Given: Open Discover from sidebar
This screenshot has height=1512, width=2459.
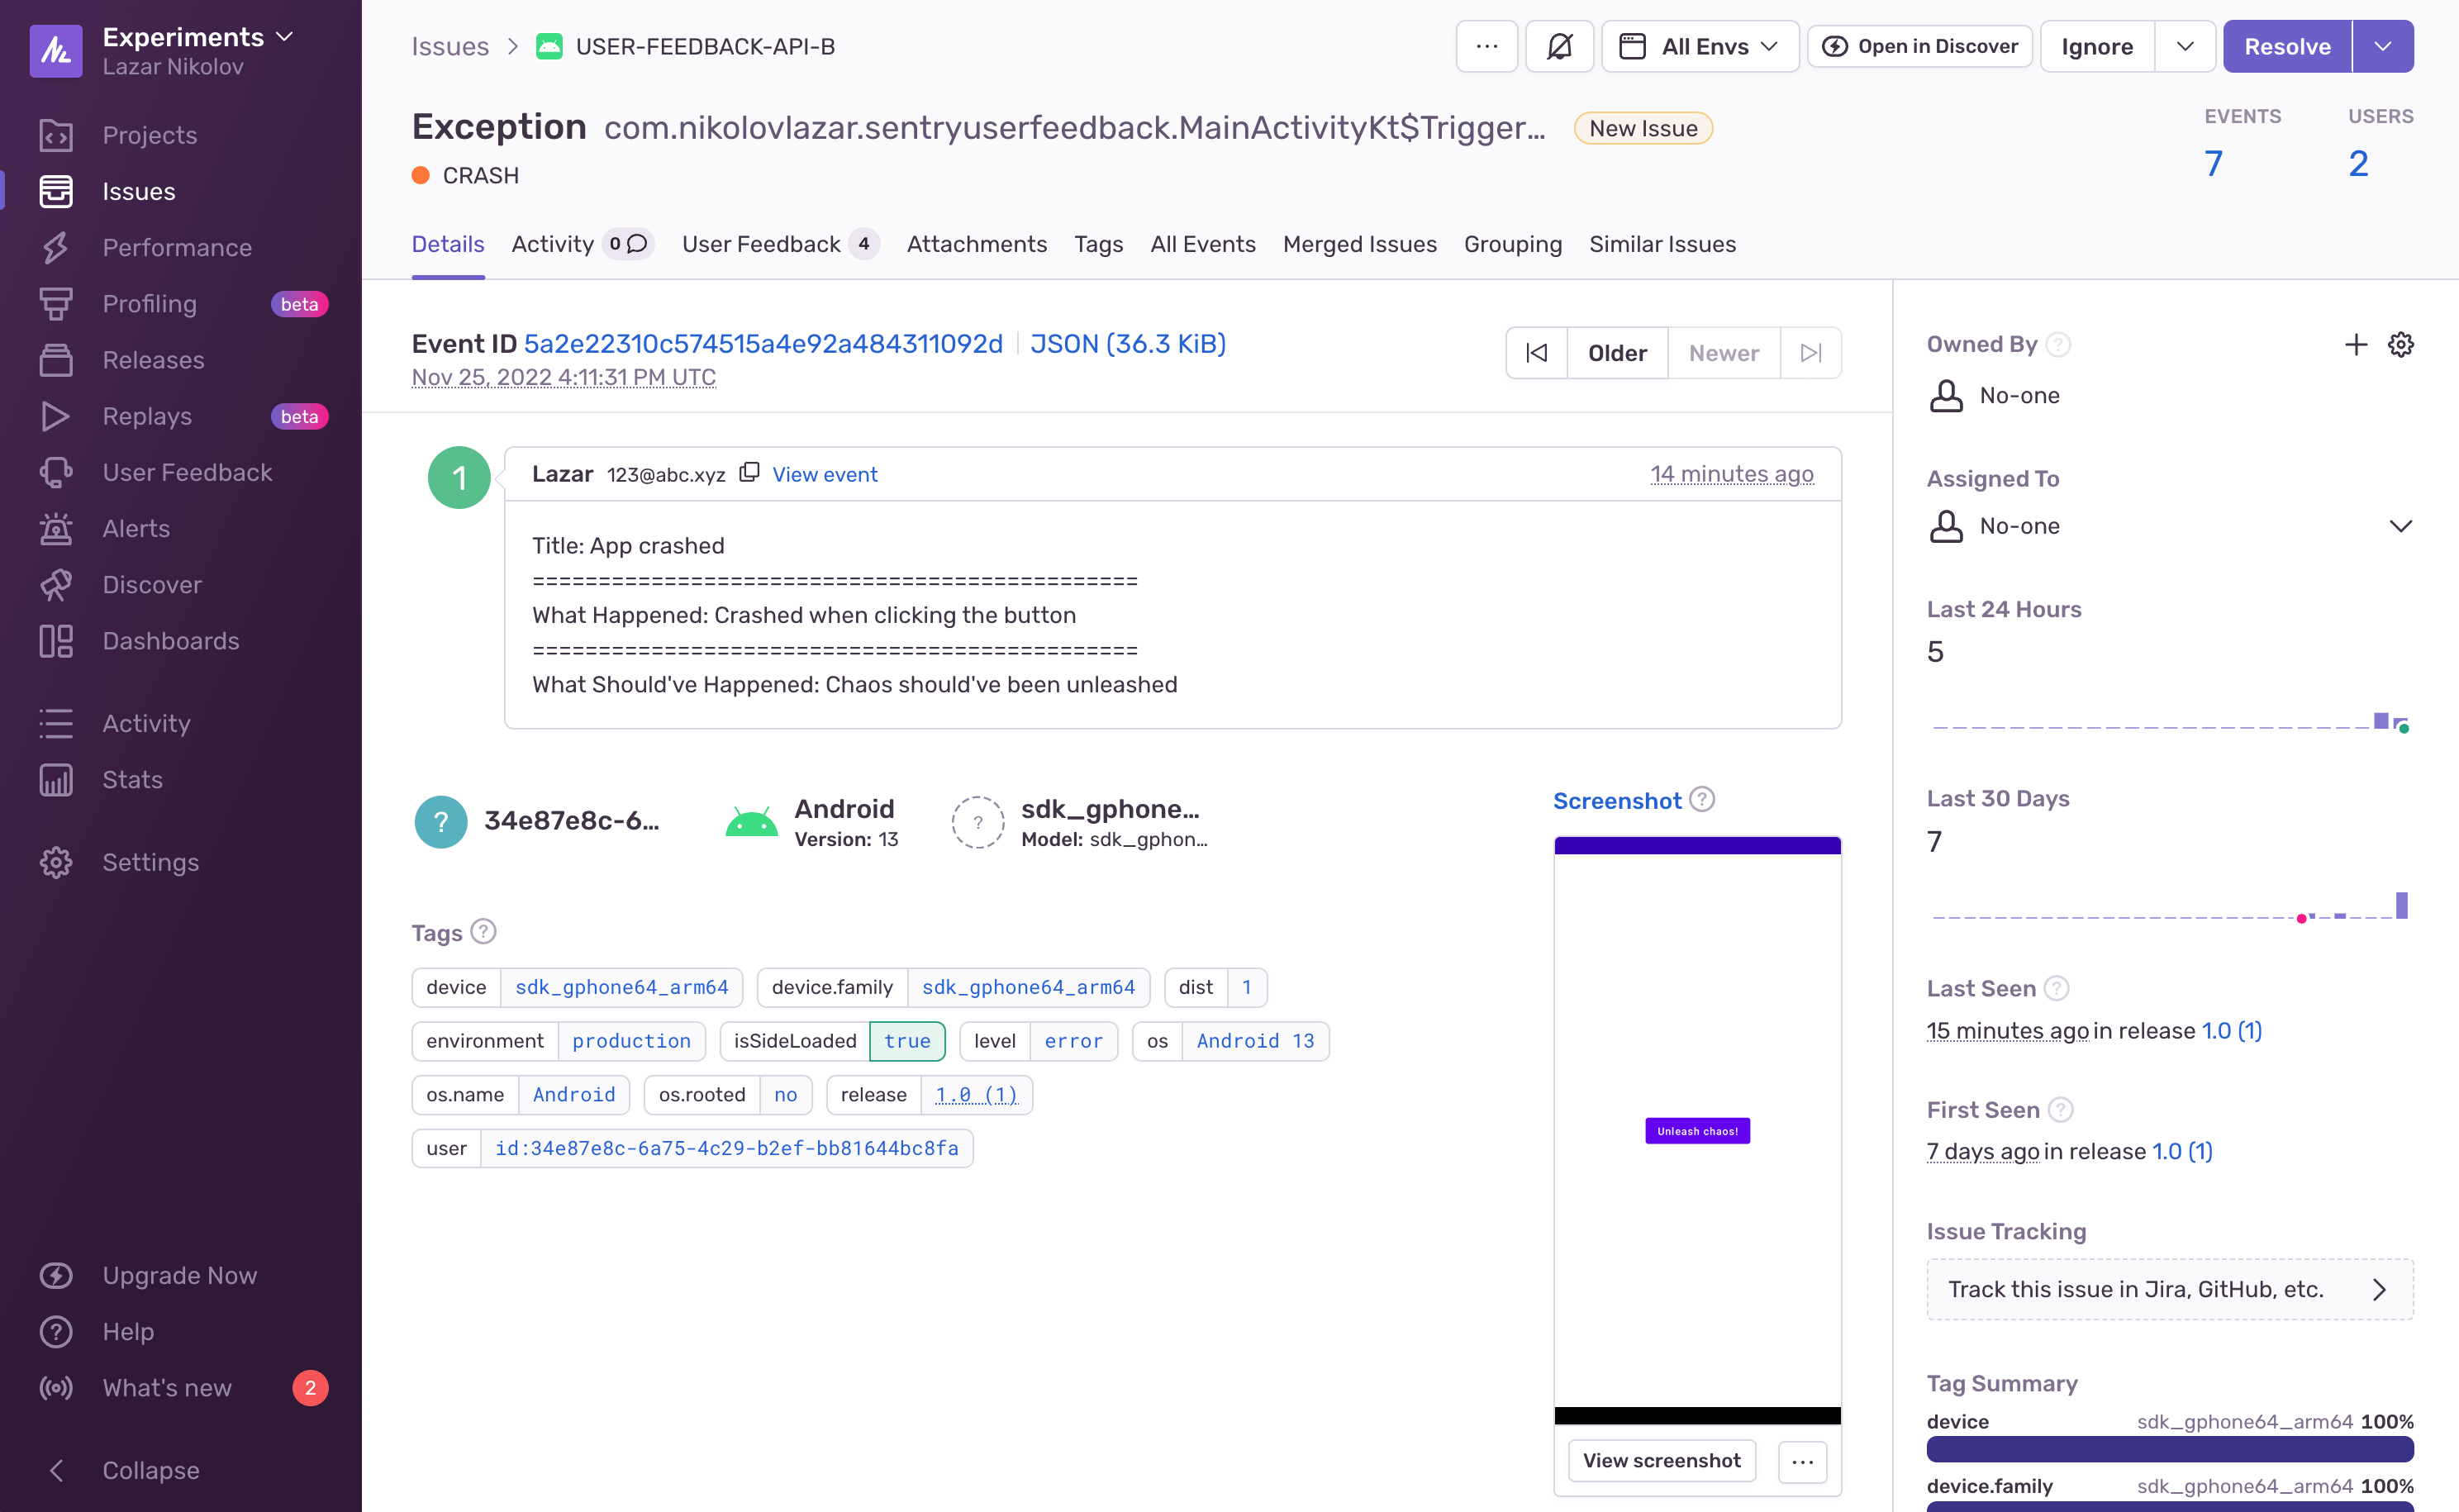Looking at the screenshot, I should pyautogui.click(x=152, y=584).
